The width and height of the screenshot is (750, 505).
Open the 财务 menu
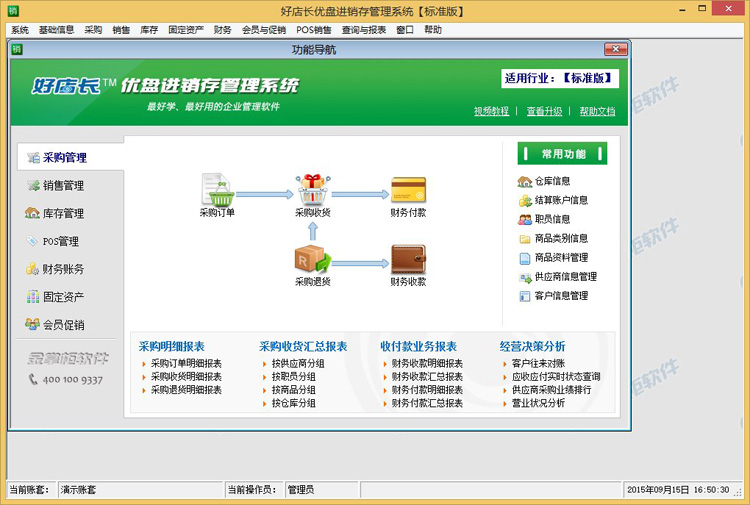pyautogui.click(x=222, y=30)
